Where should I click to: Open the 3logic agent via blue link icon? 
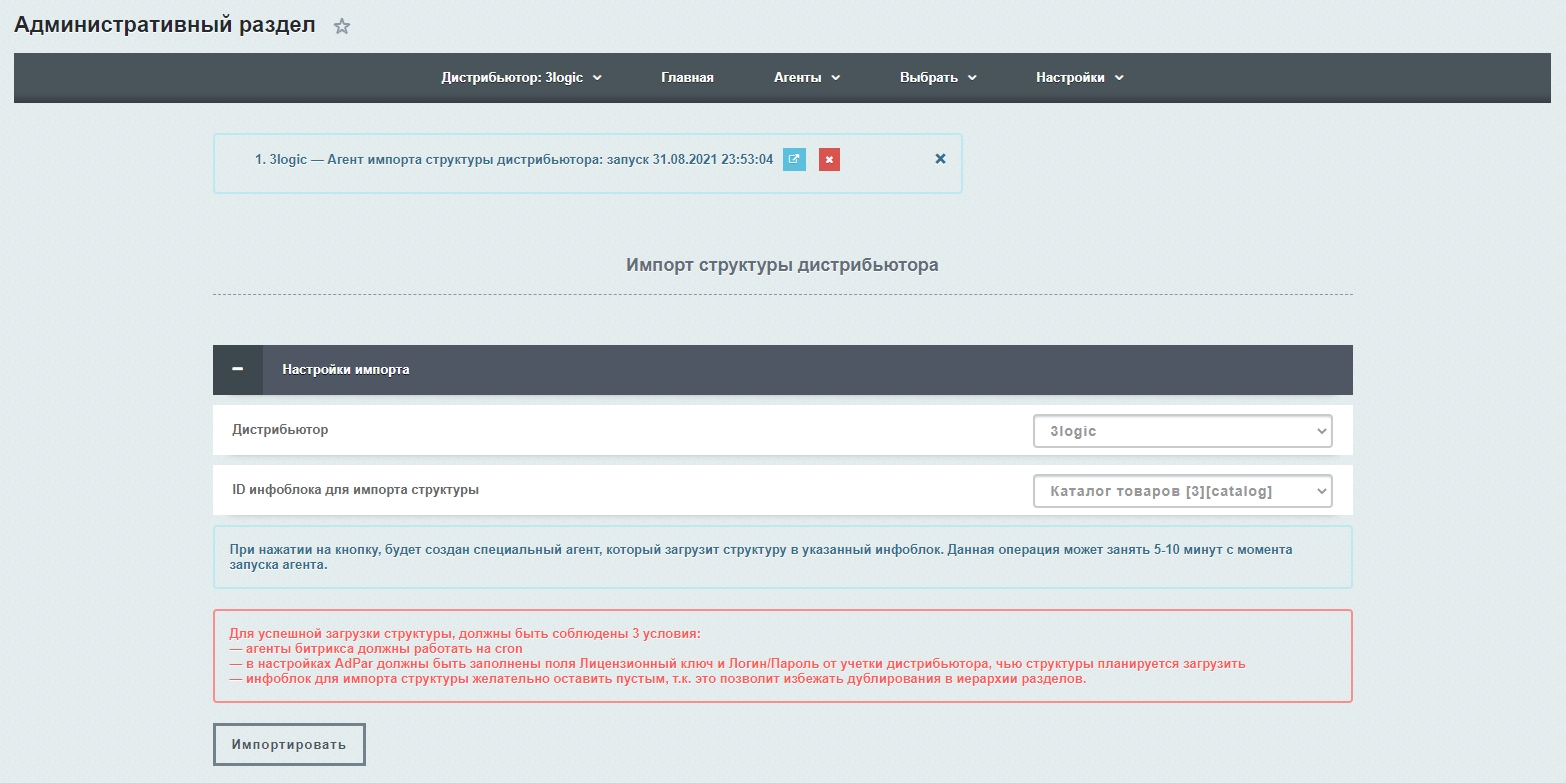point(794,159)
